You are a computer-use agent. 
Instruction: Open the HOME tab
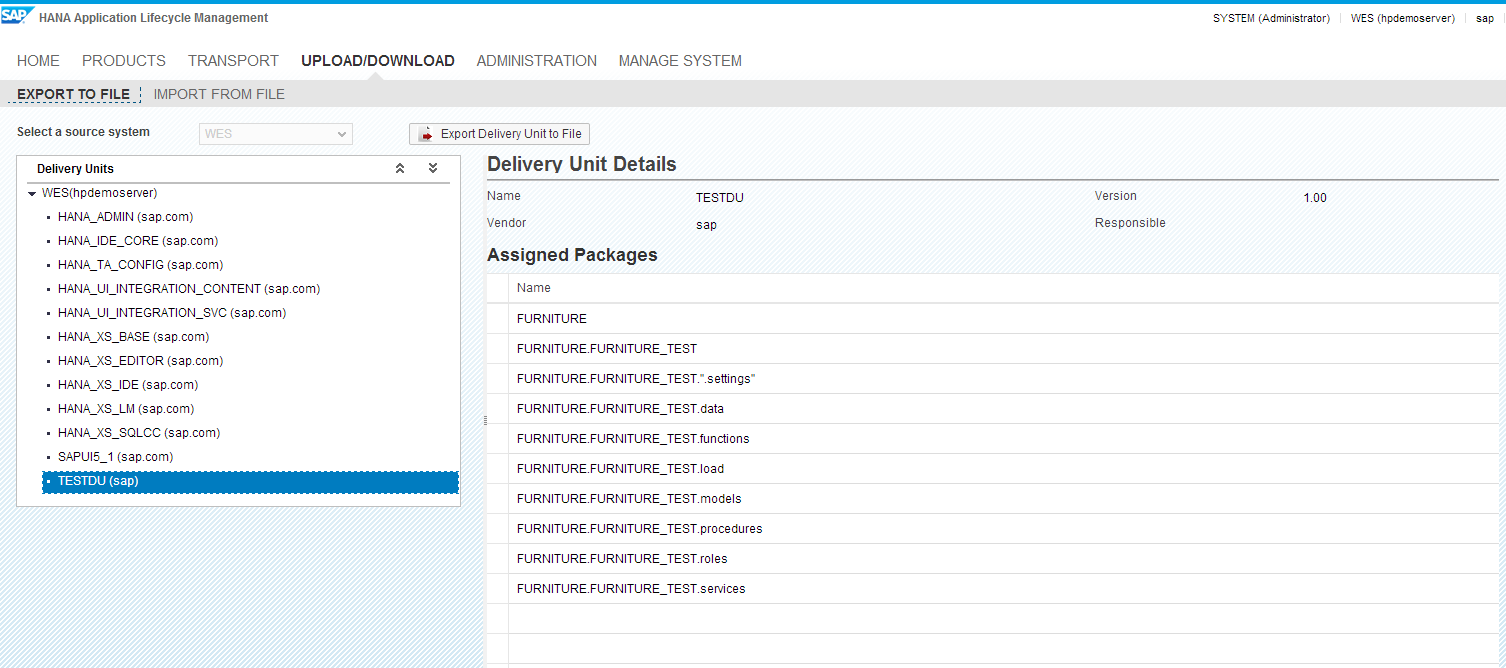coord(38,61)
